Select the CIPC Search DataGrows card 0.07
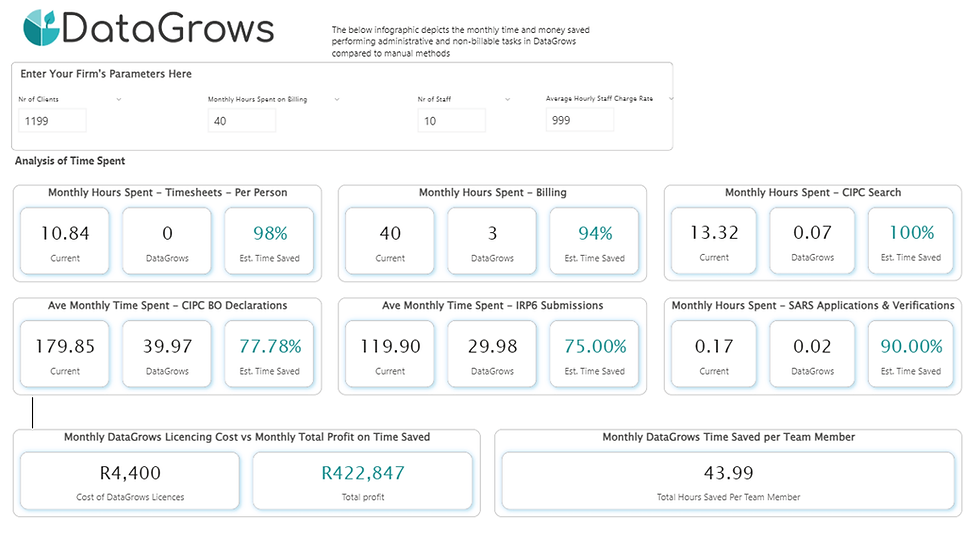This screenshot has width=980, height=538. click(812, 241)
